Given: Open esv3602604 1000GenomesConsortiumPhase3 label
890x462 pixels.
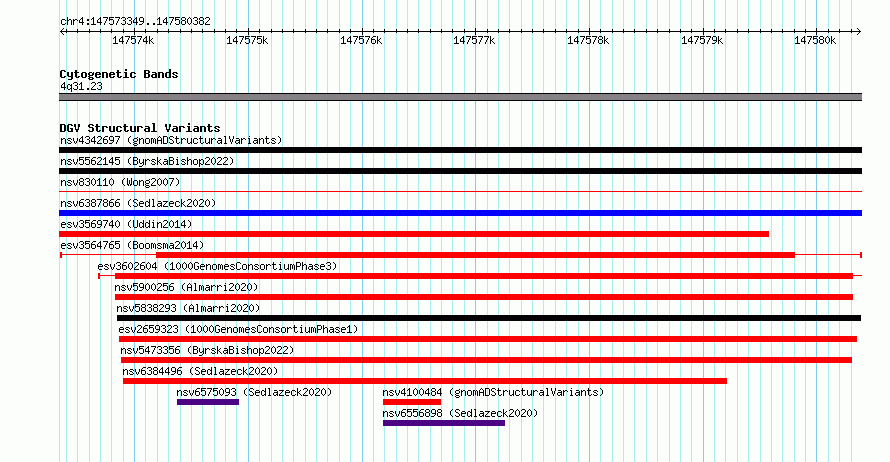Looking at the screenshot, I should (x=217, y=266).
